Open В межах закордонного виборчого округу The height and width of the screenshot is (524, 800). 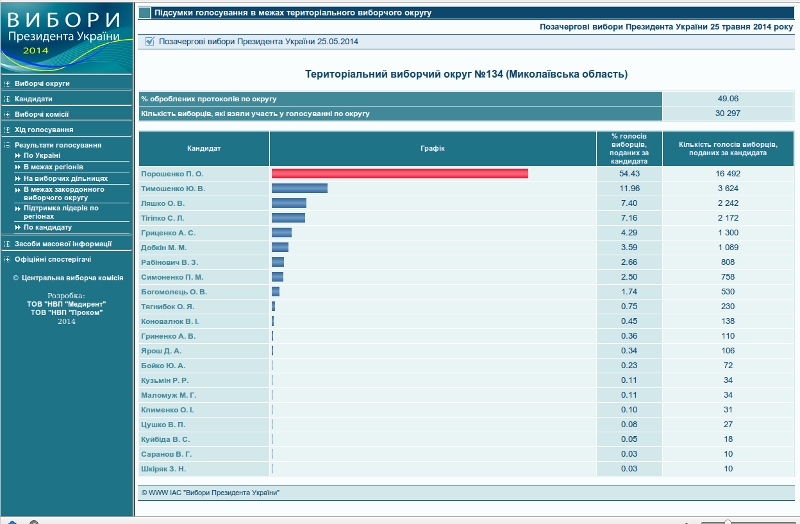point(64,193)
